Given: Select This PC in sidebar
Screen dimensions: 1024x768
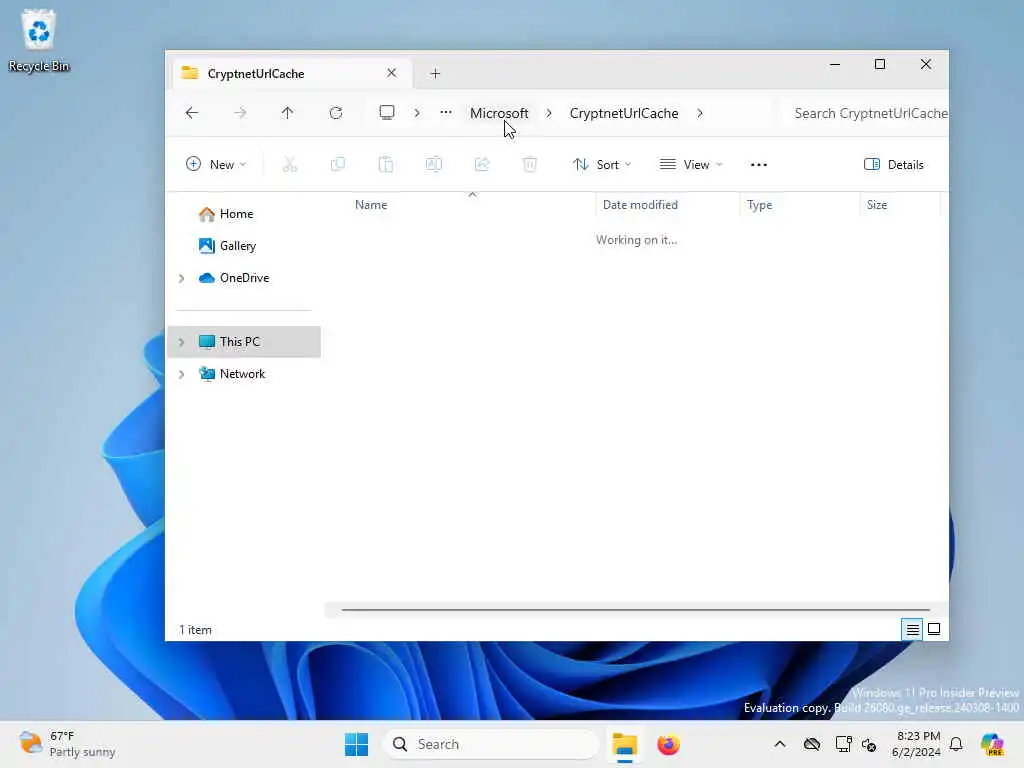Looking at the screenshot, I should tap(244, 342).
